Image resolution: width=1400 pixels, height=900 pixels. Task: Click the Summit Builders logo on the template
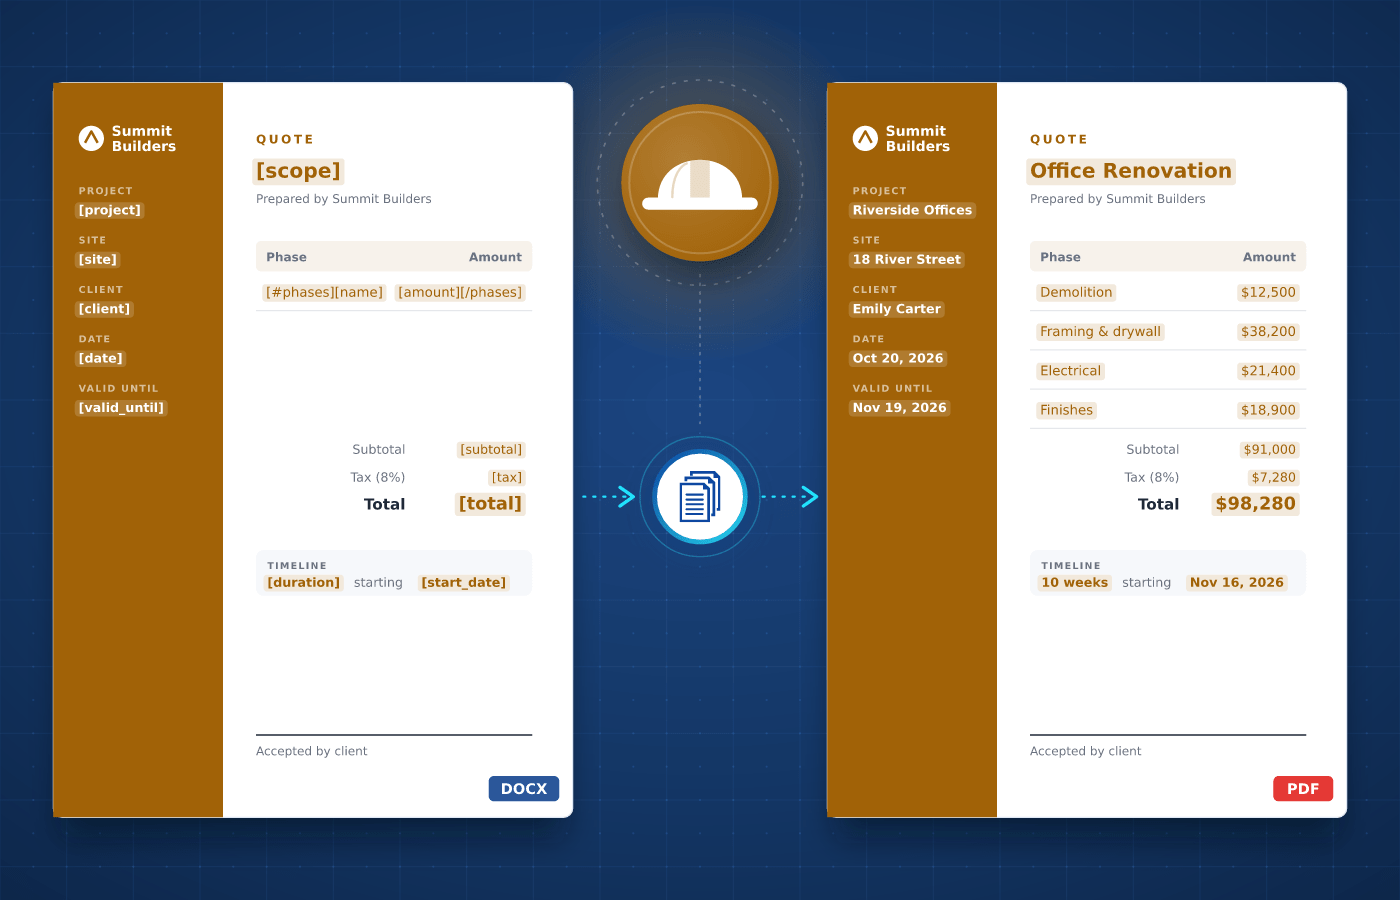(x=127, y=138)
